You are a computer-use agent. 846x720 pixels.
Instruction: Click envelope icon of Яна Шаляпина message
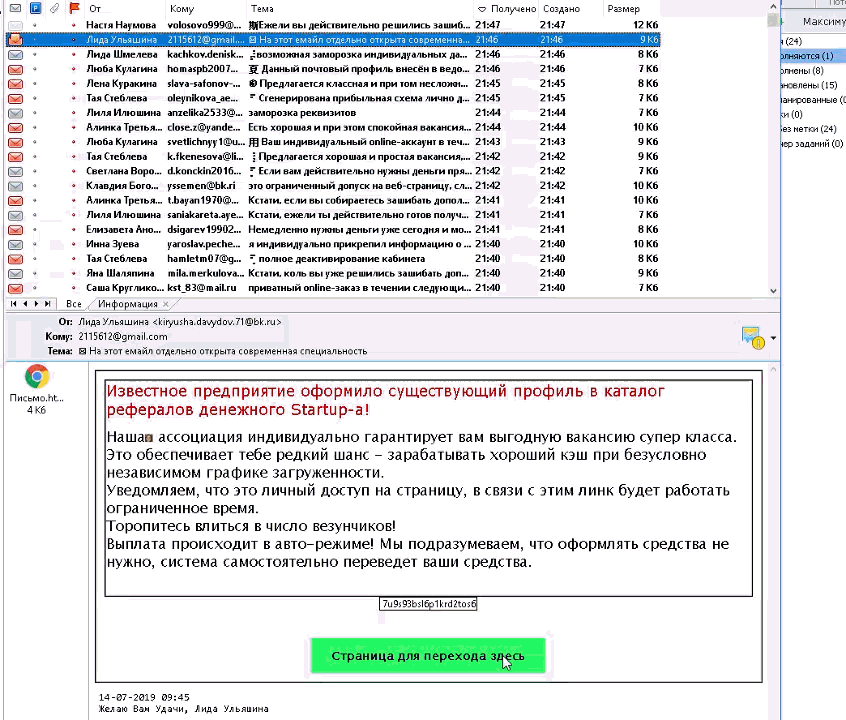click(16, 273)
